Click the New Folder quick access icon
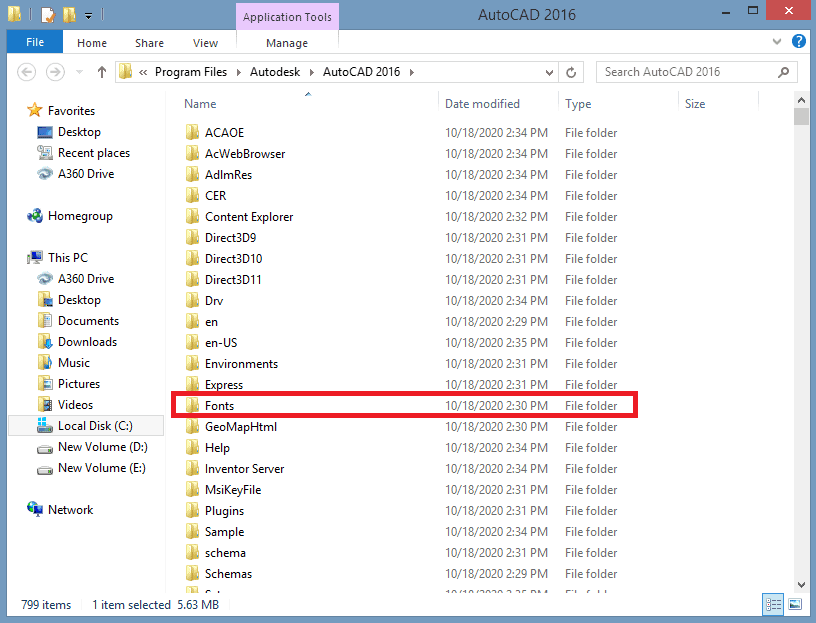816x623 pixels. click(x=69, y=15)
